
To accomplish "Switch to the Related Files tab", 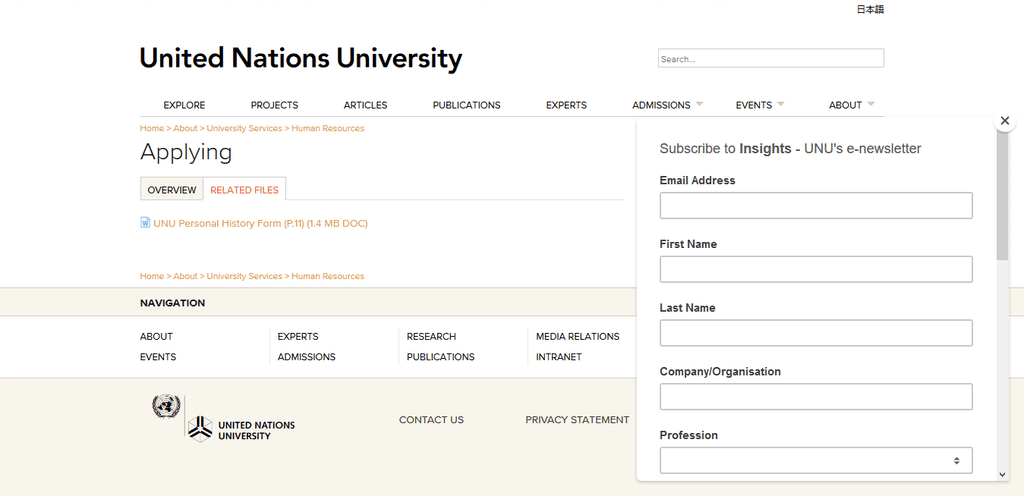I will click(244, 190).
